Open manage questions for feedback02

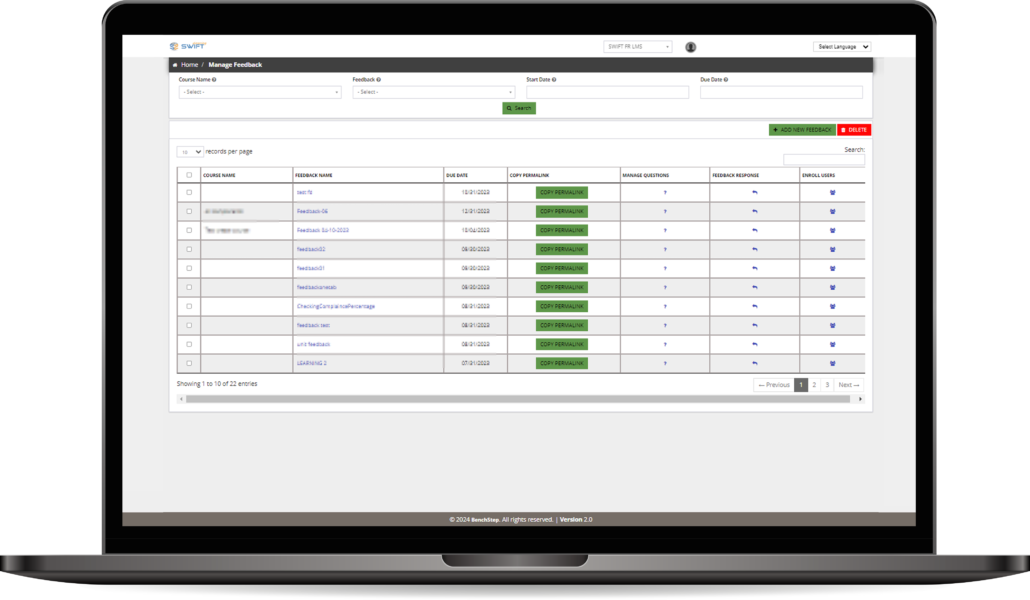[x=665, y=250]
